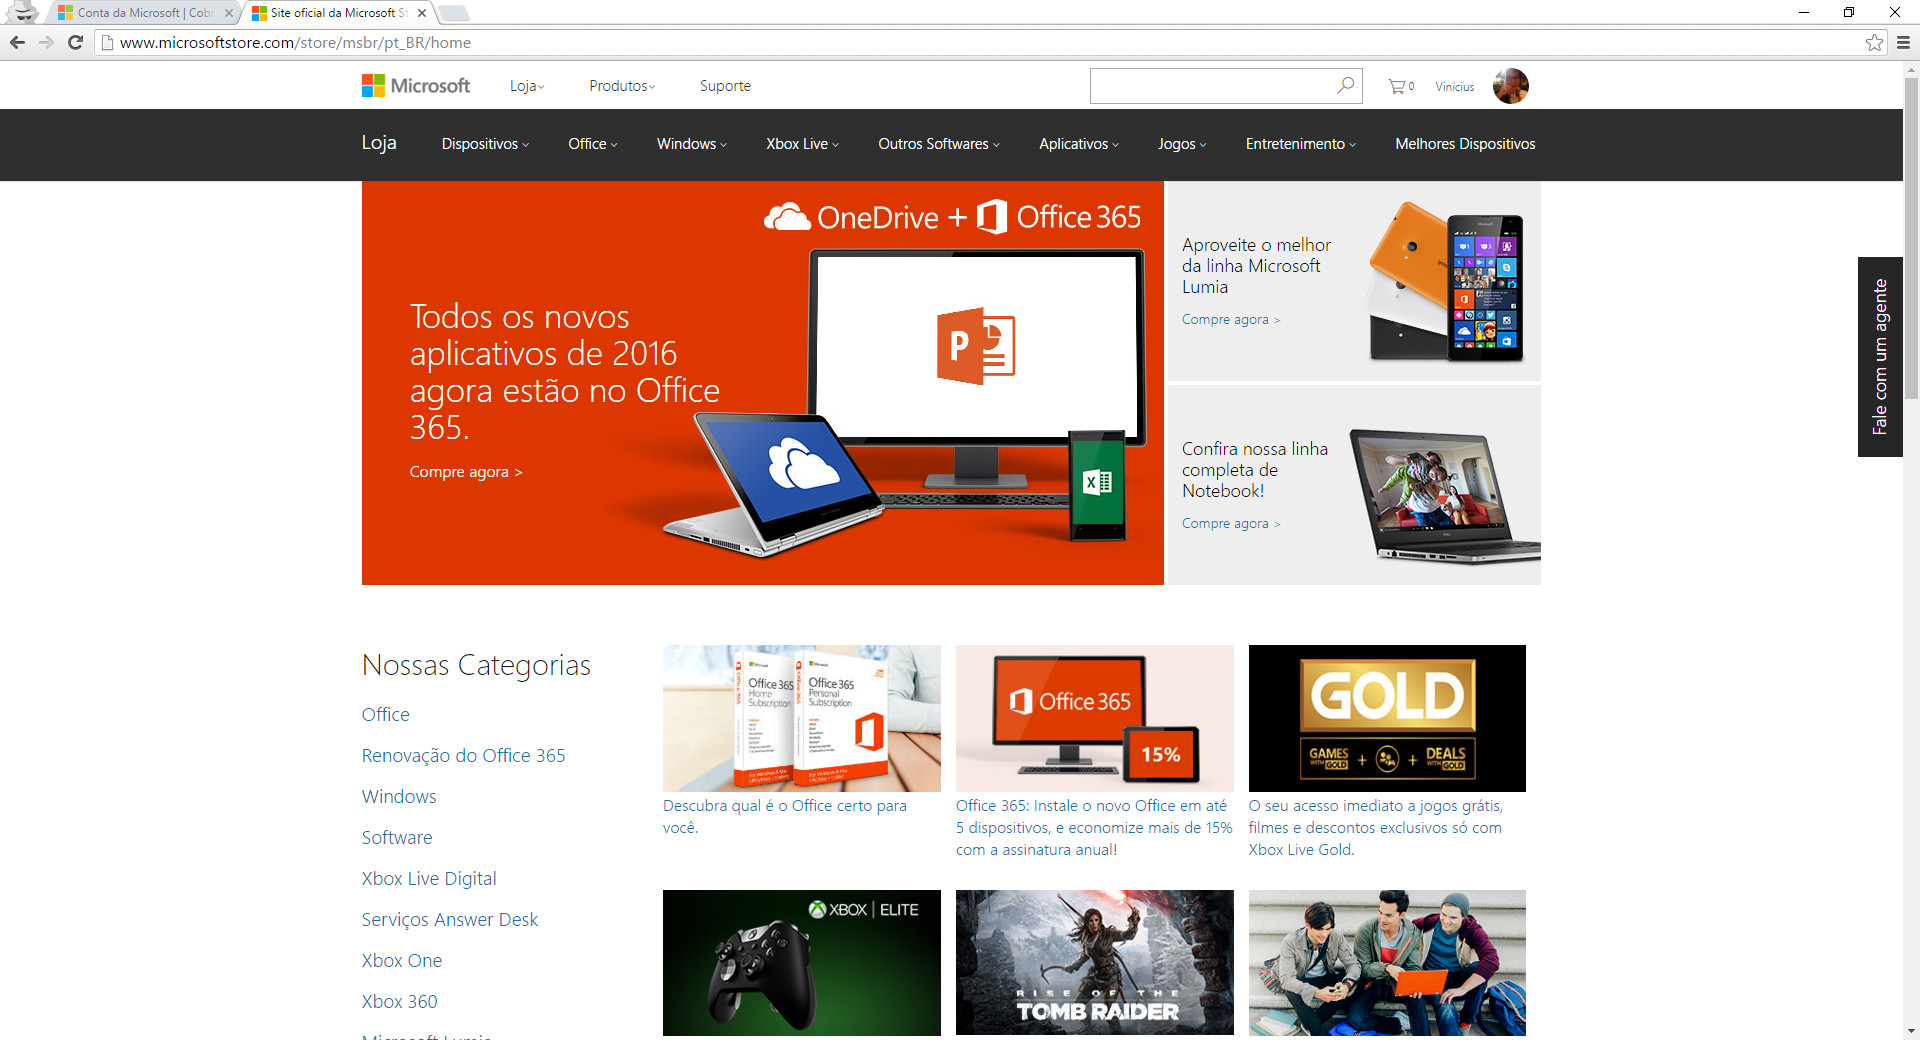Screen dimensions: 1920x1040
Task: Click the Vinicius account name
Action: pyautogui.click(x=1455, y=87)
